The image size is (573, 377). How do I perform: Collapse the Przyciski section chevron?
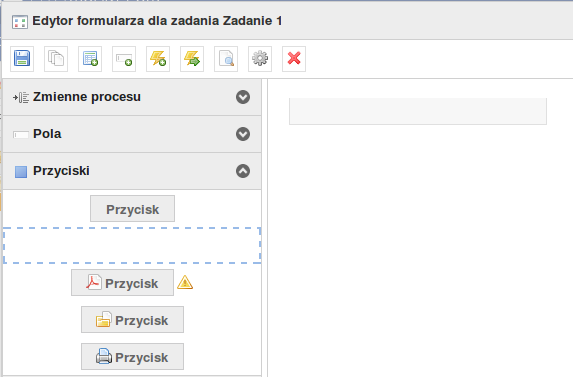coord(243,171)
